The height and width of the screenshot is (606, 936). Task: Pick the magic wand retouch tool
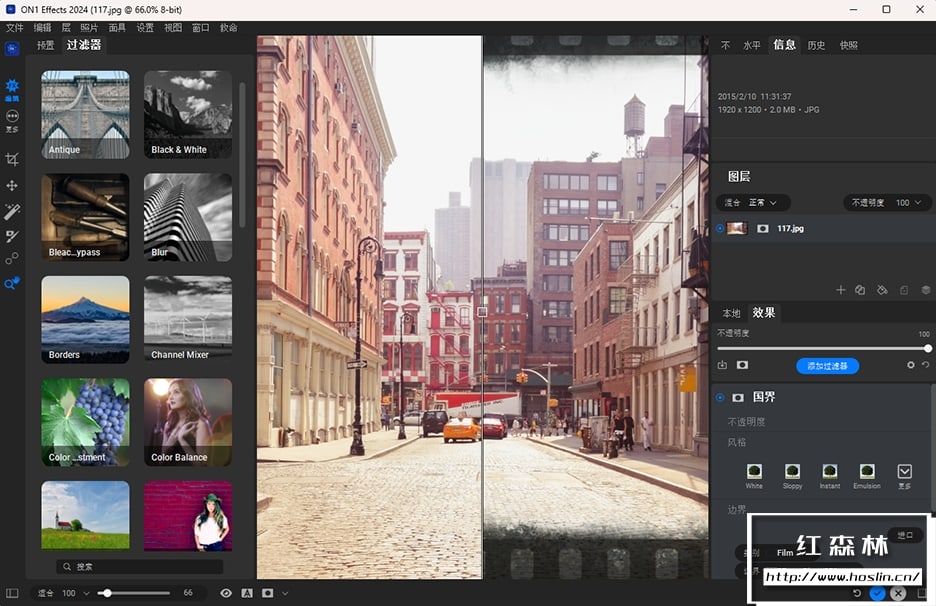[x=12, y=211]
